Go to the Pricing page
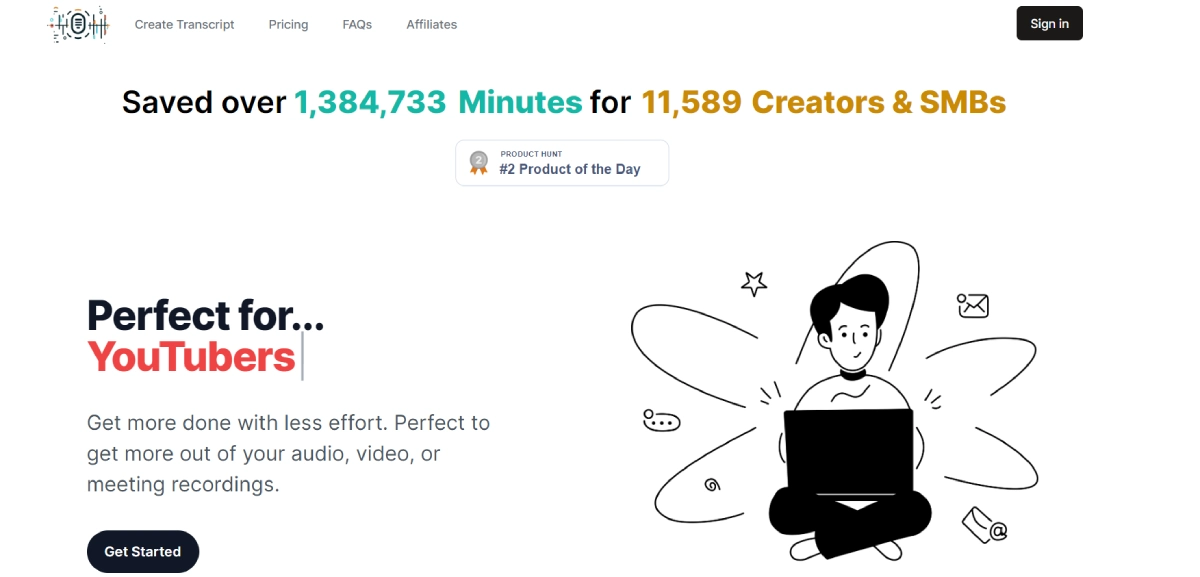This screenshot has height=577, width=1200. 288,24
